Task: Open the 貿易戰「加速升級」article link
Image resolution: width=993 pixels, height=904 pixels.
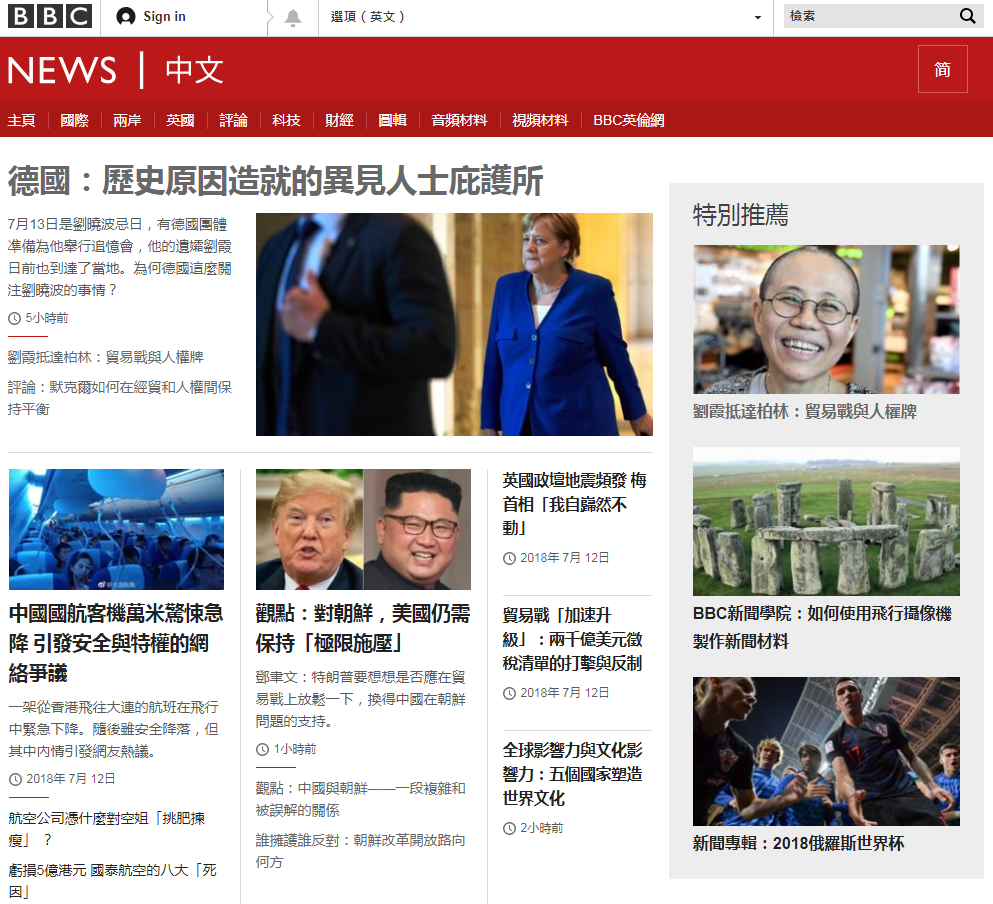Action: (572, 639)
